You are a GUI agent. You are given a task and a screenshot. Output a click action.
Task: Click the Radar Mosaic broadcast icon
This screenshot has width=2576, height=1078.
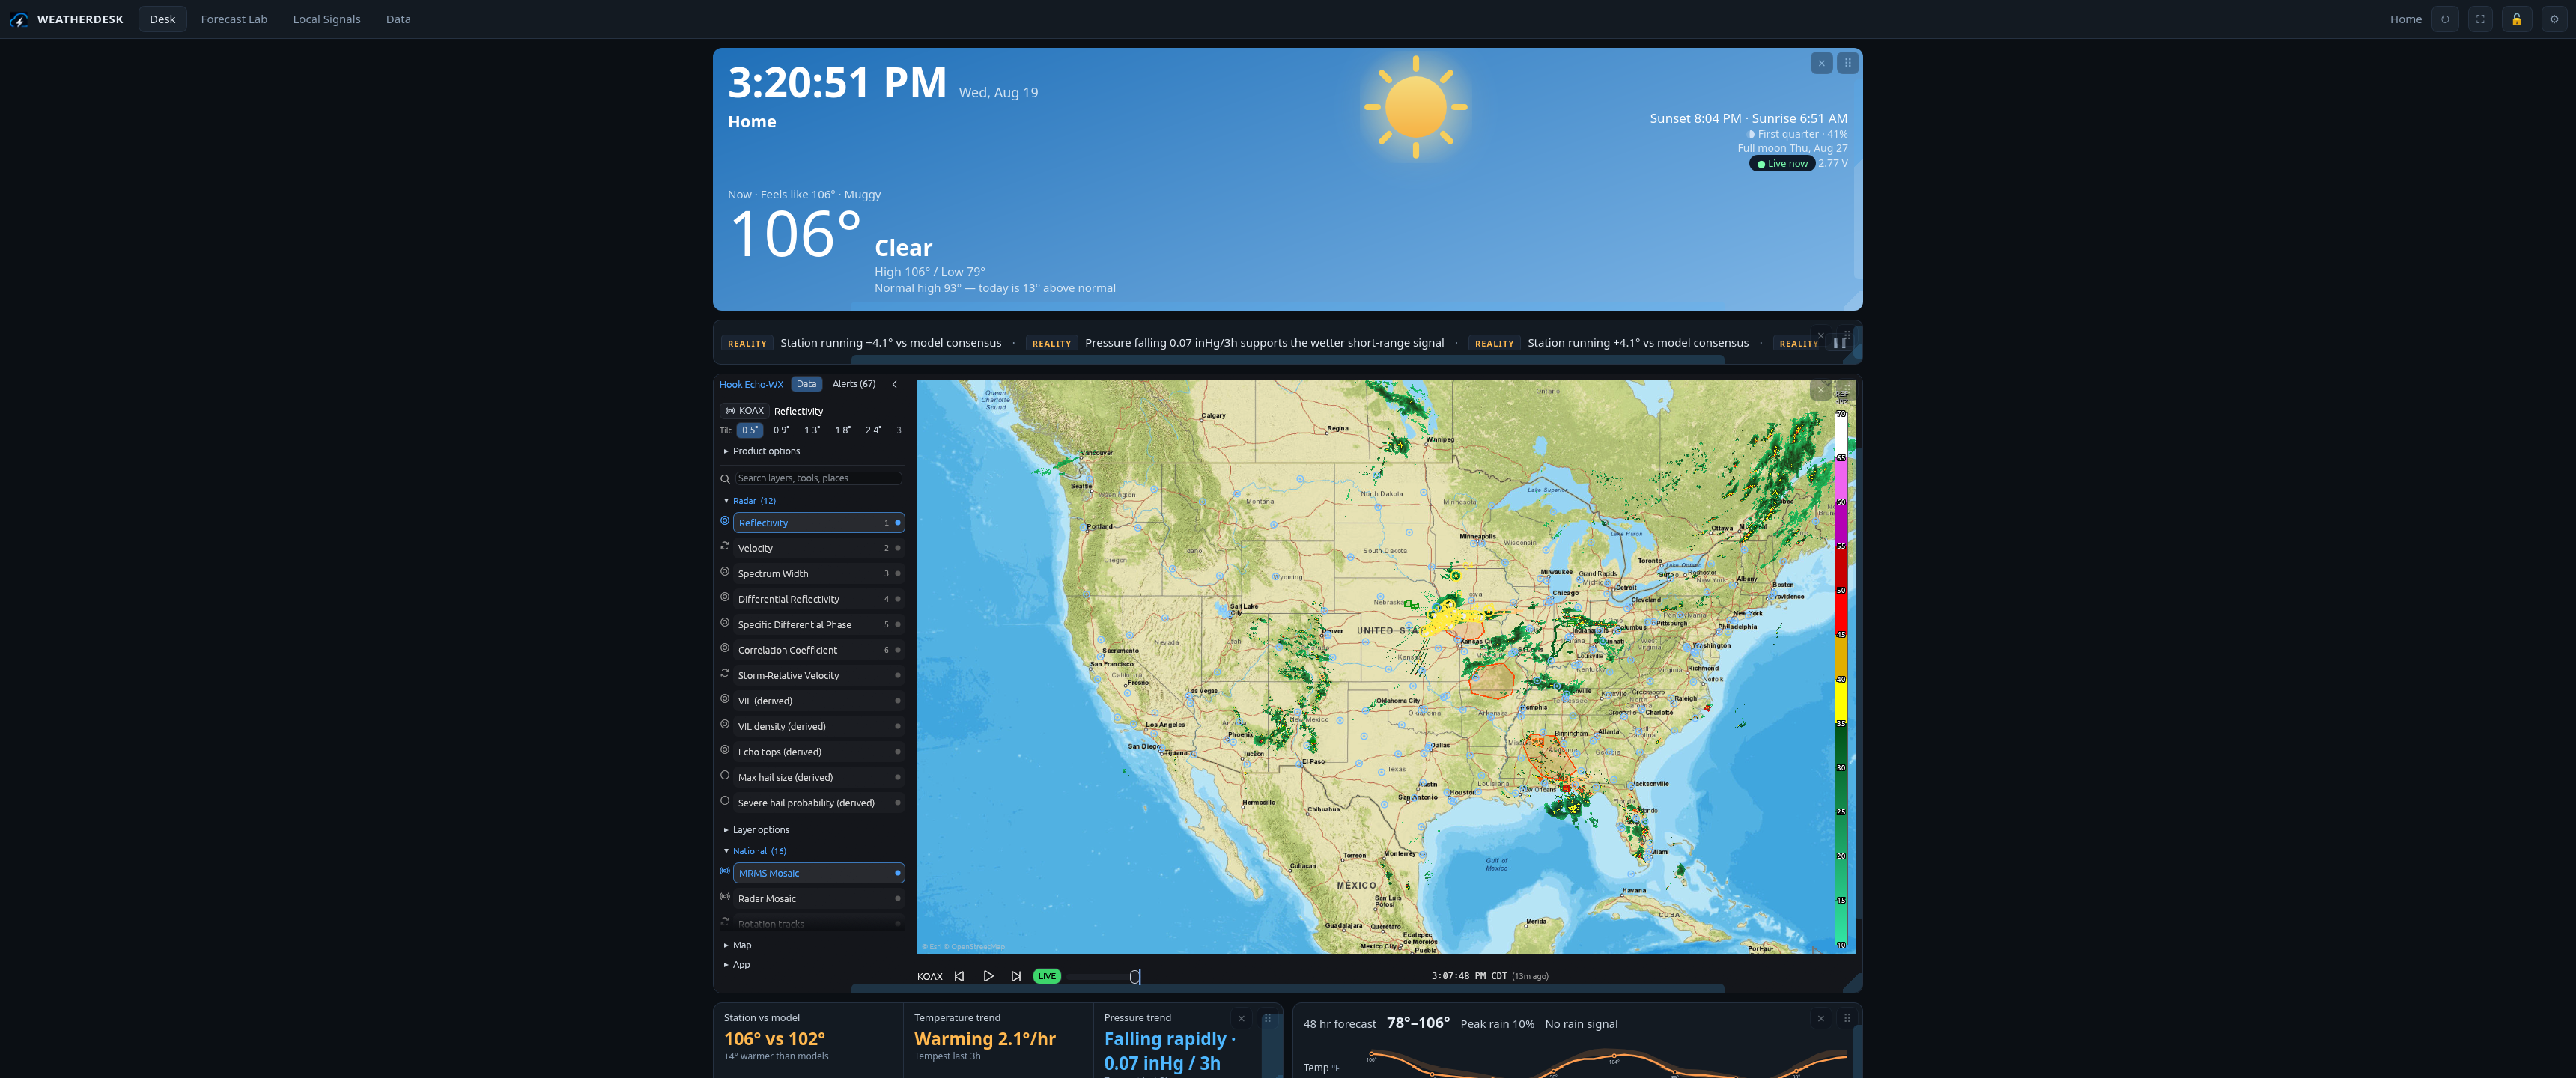[x=725, y=897]
